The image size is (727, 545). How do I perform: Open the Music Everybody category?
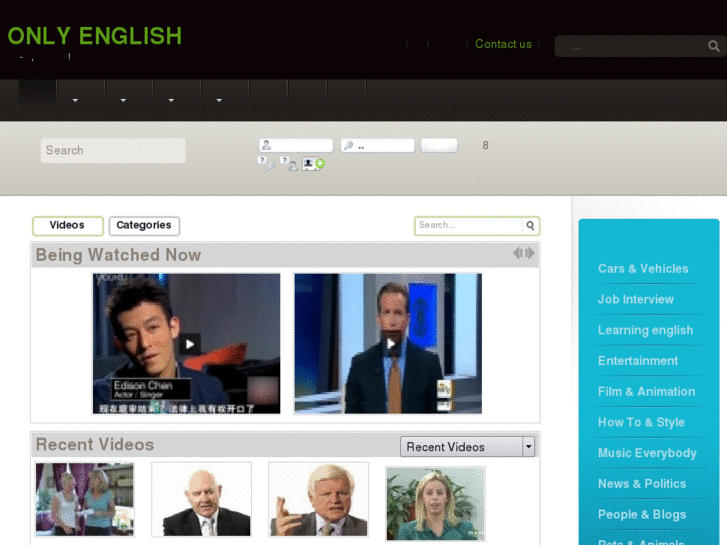pos(647,453)
